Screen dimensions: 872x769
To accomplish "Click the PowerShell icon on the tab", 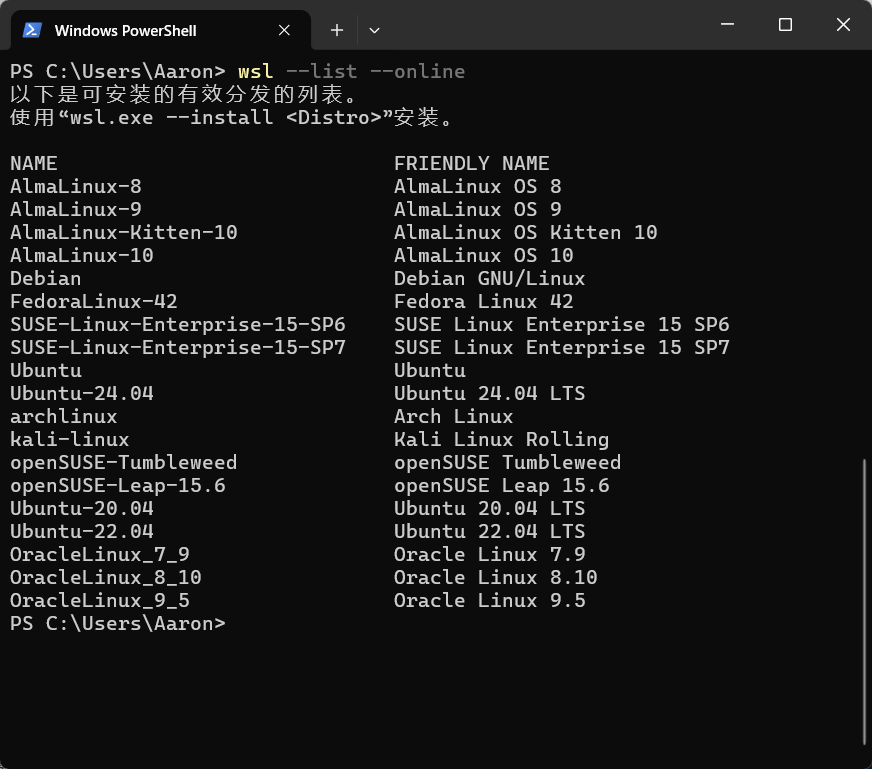I will tap(32, 30).
